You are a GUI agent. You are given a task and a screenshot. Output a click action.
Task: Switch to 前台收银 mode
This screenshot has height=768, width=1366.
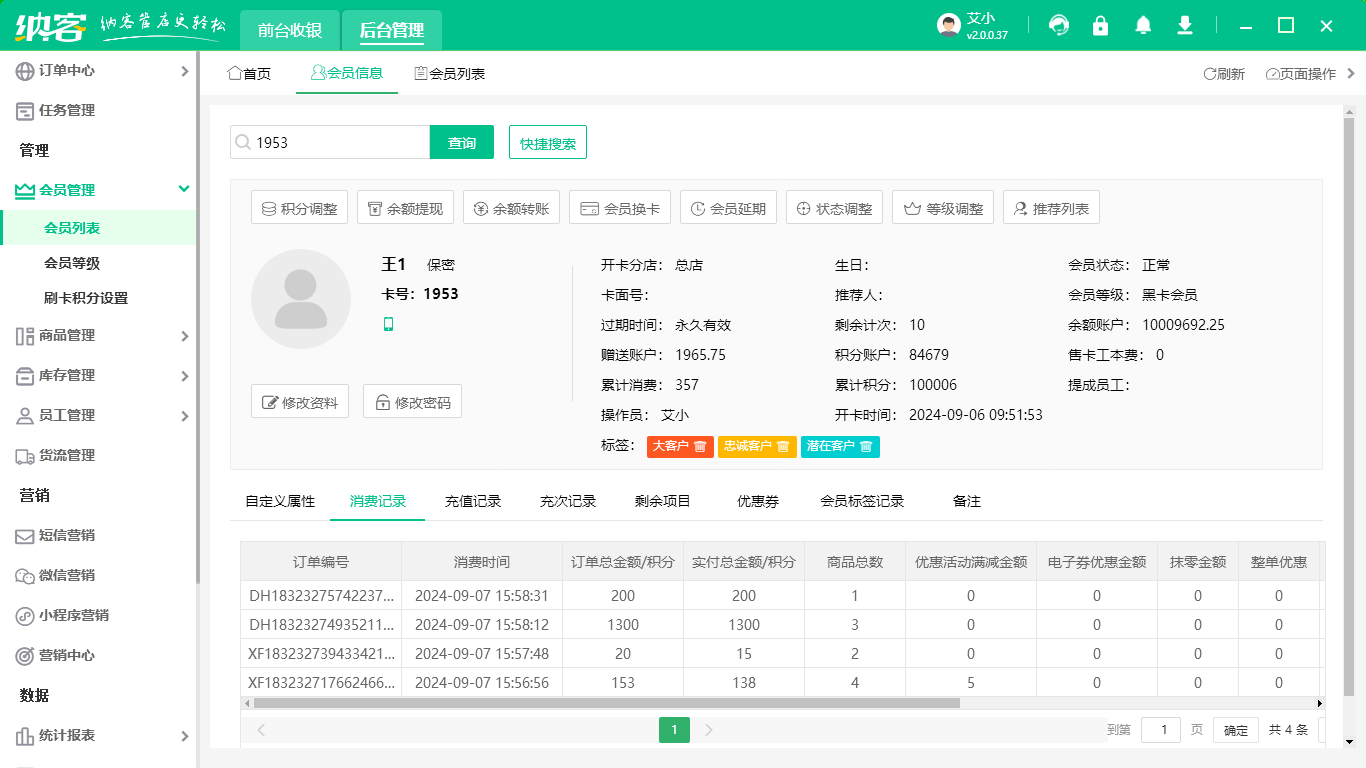[x=289, y=30]
